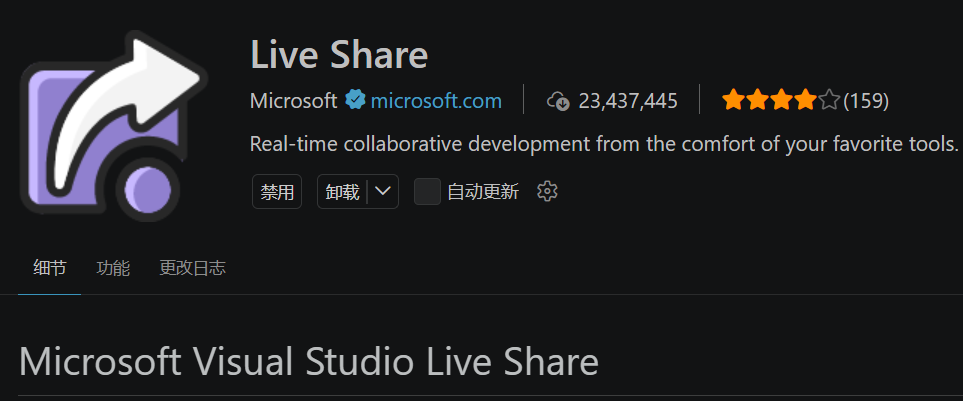963x401 pixels.
Task: Switch to the 更改日志 tab
Action: (x=193, y=268)
